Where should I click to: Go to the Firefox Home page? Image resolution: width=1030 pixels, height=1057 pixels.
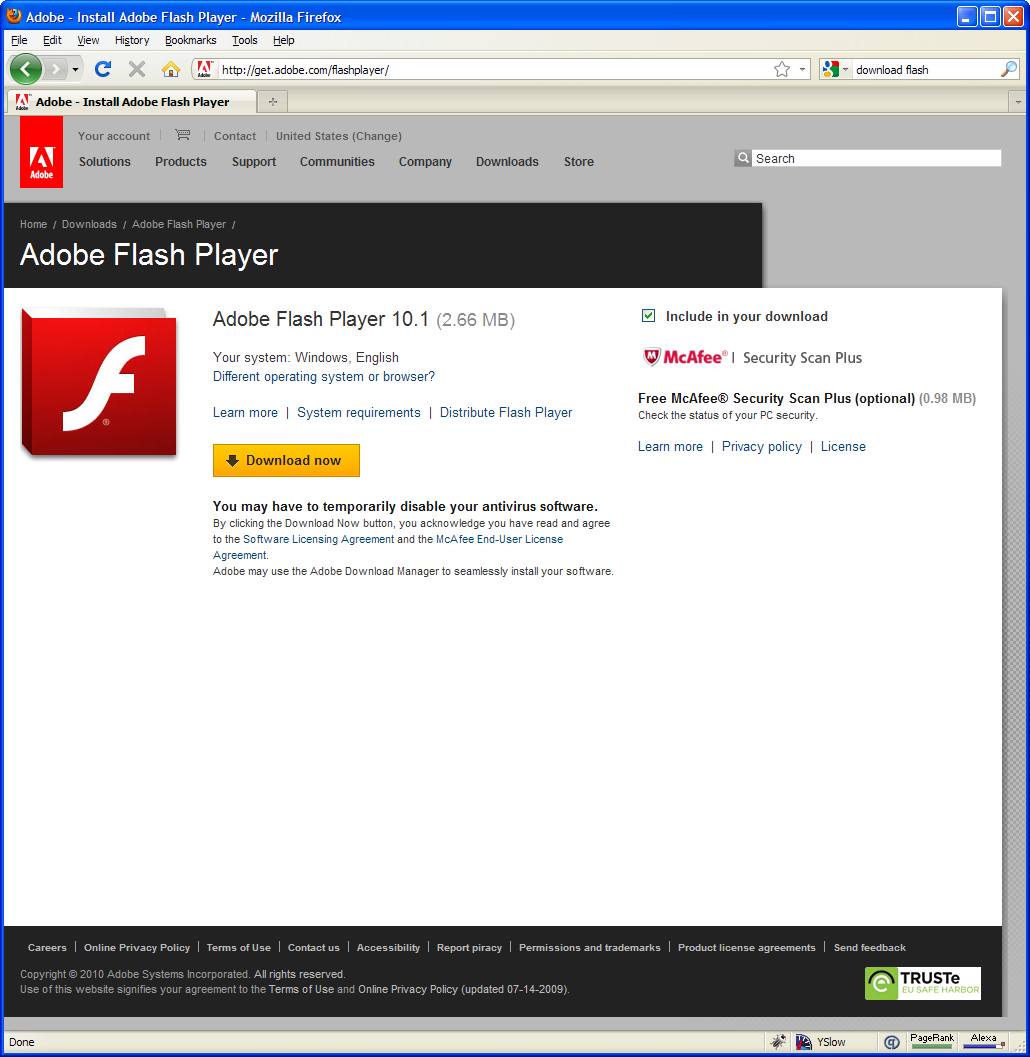click(x=171, y=69)
